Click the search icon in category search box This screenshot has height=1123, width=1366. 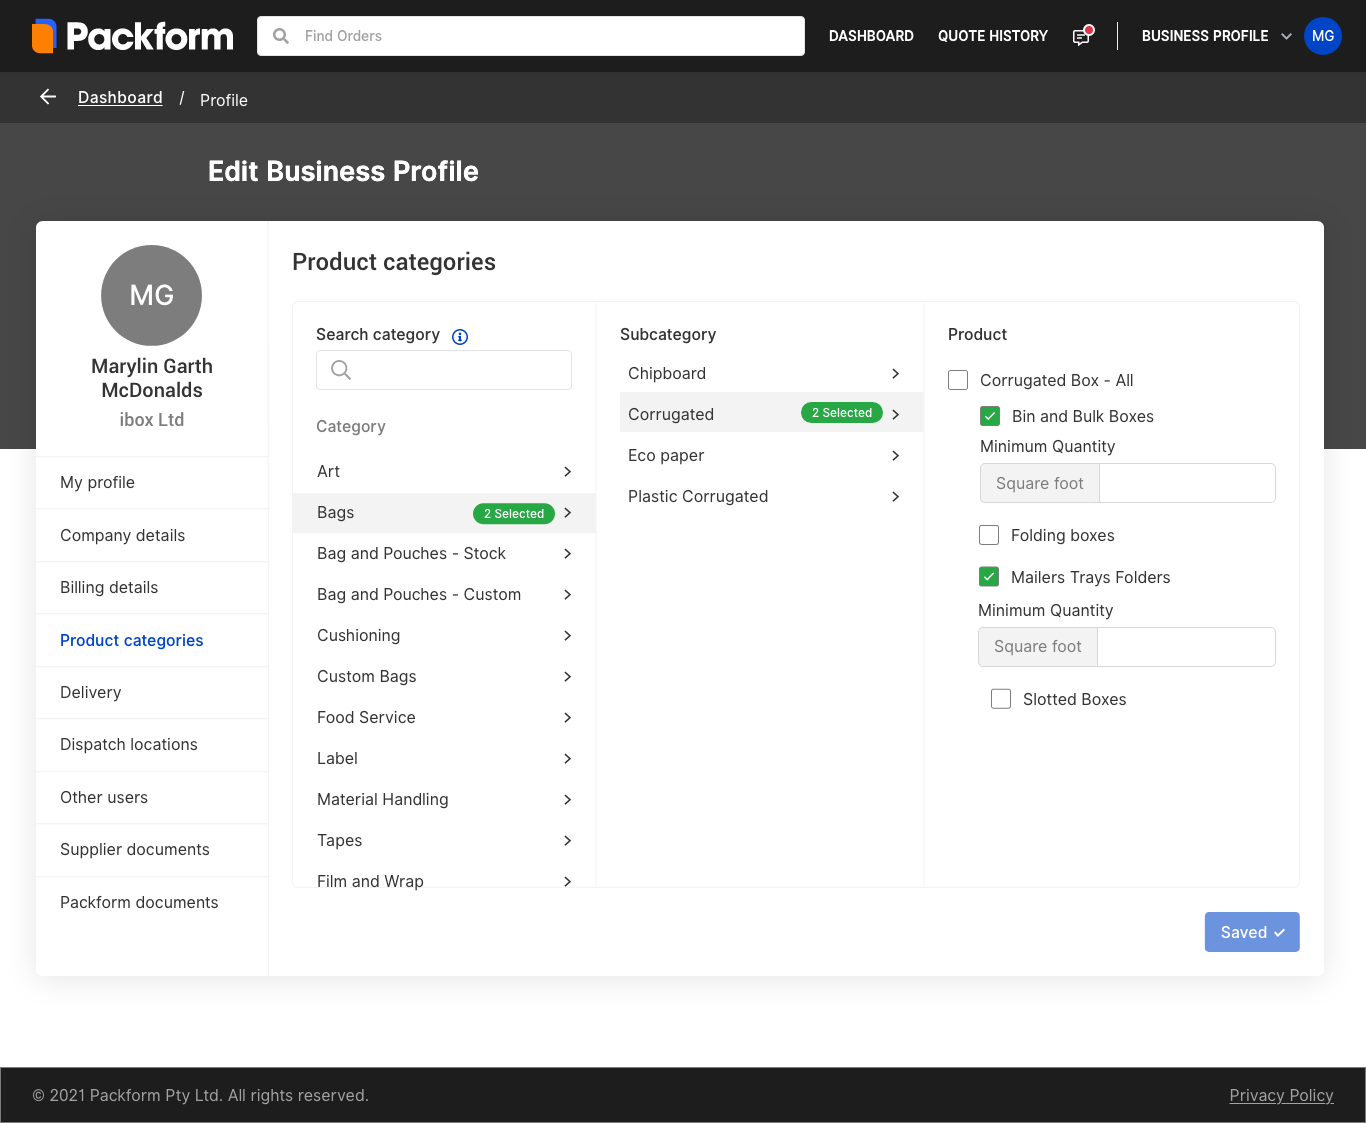[x=341, y=370]
